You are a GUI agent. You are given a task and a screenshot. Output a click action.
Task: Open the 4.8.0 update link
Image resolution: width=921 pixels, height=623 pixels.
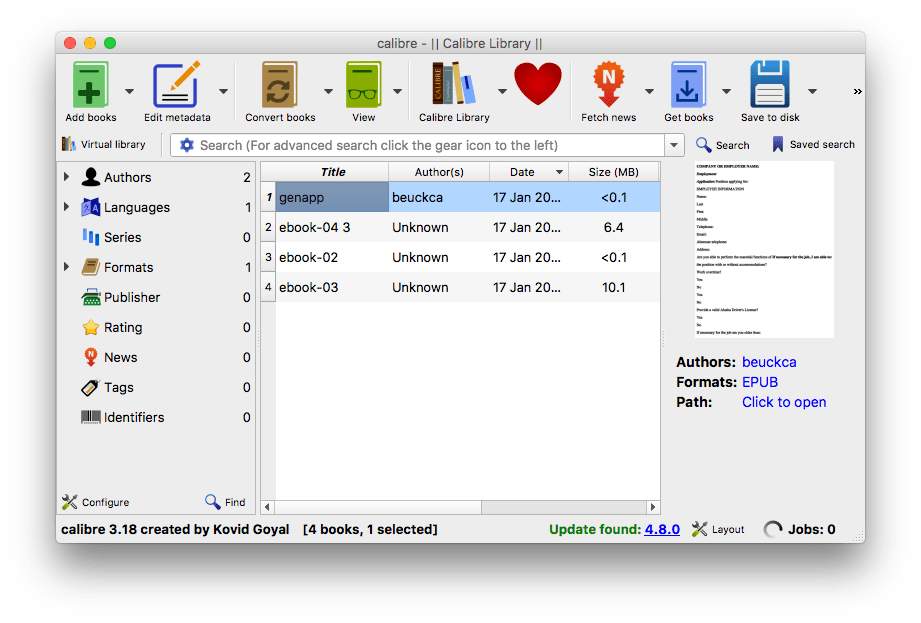pyautogui.click(x=662, y=529)
